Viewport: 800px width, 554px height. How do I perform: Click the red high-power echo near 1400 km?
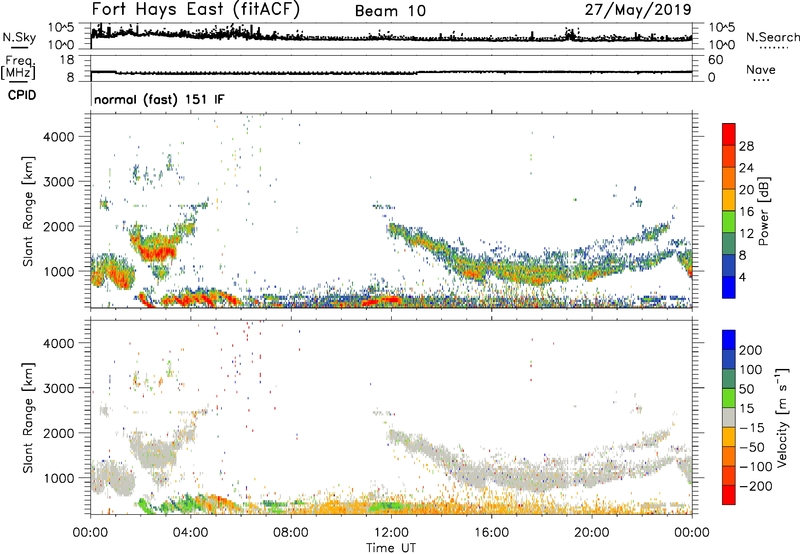pos(159,251)
